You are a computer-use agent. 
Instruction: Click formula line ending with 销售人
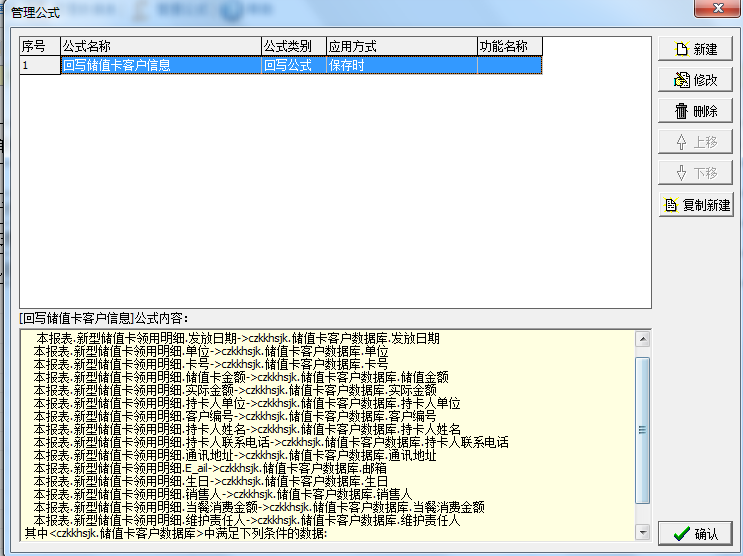pos(223,494)
